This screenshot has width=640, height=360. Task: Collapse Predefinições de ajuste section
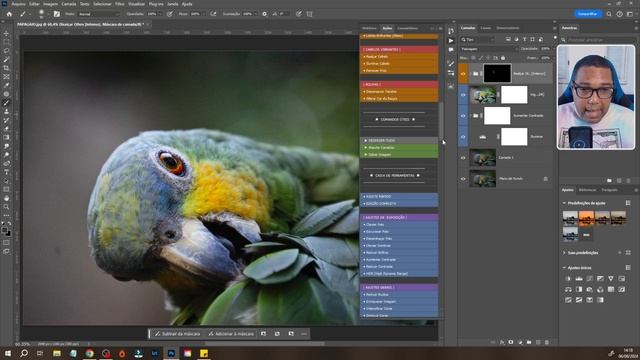[564, 203]
